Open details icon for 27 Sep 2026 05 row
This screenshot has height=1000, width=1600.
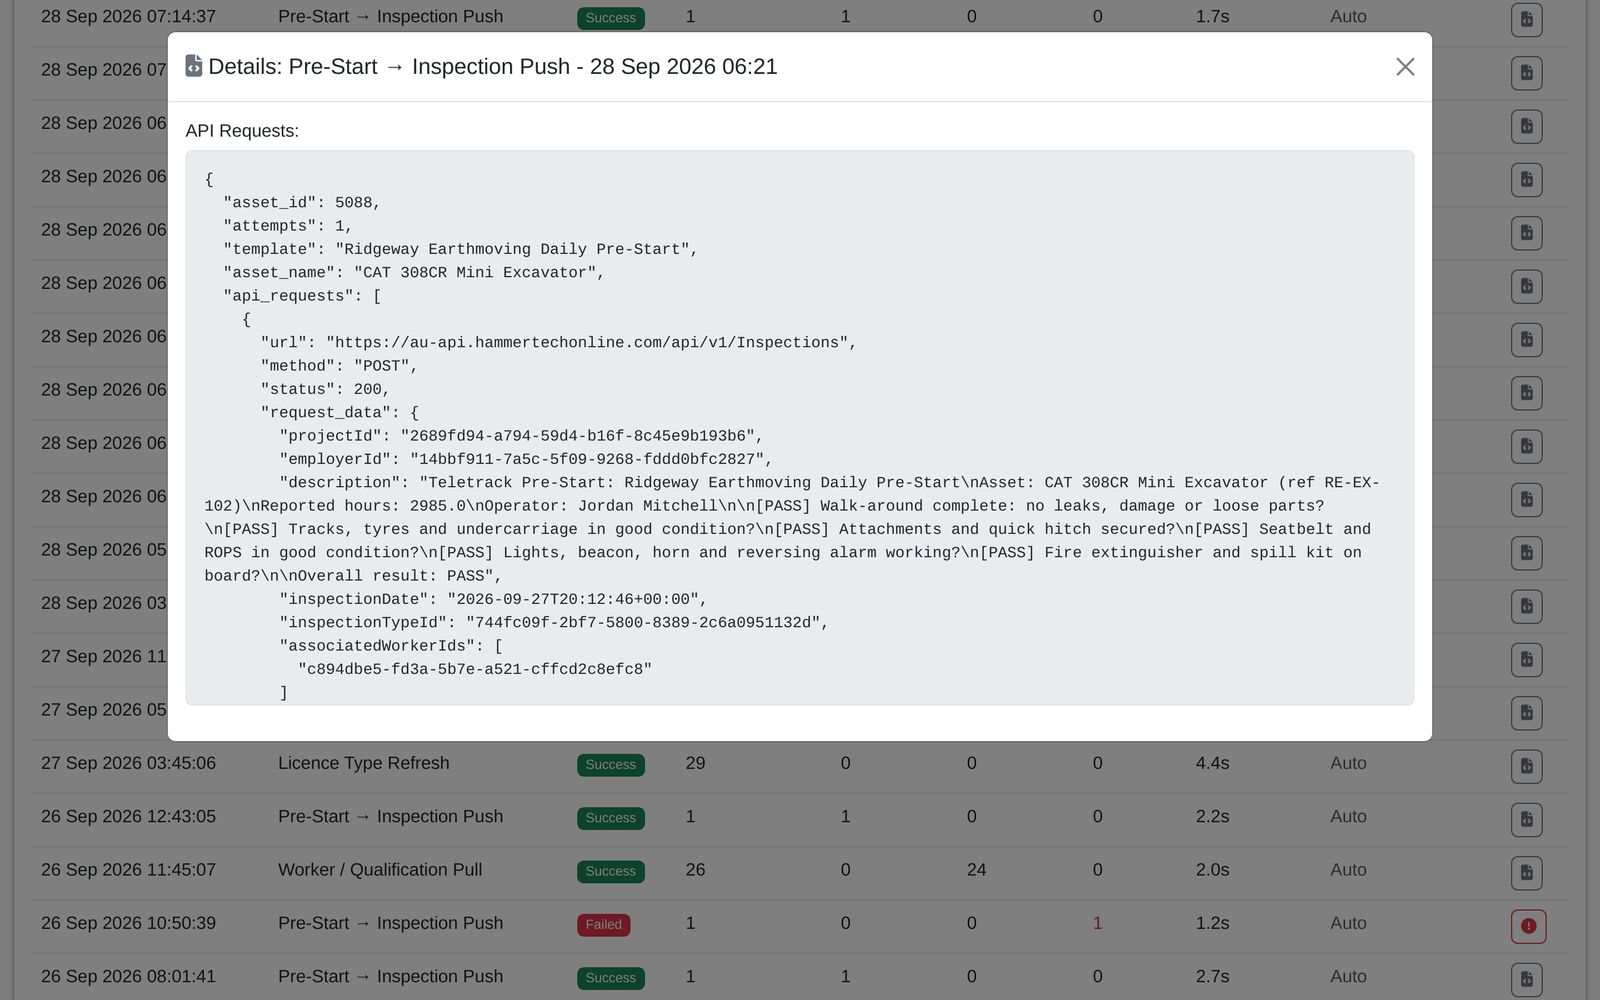coord(1526,713)
